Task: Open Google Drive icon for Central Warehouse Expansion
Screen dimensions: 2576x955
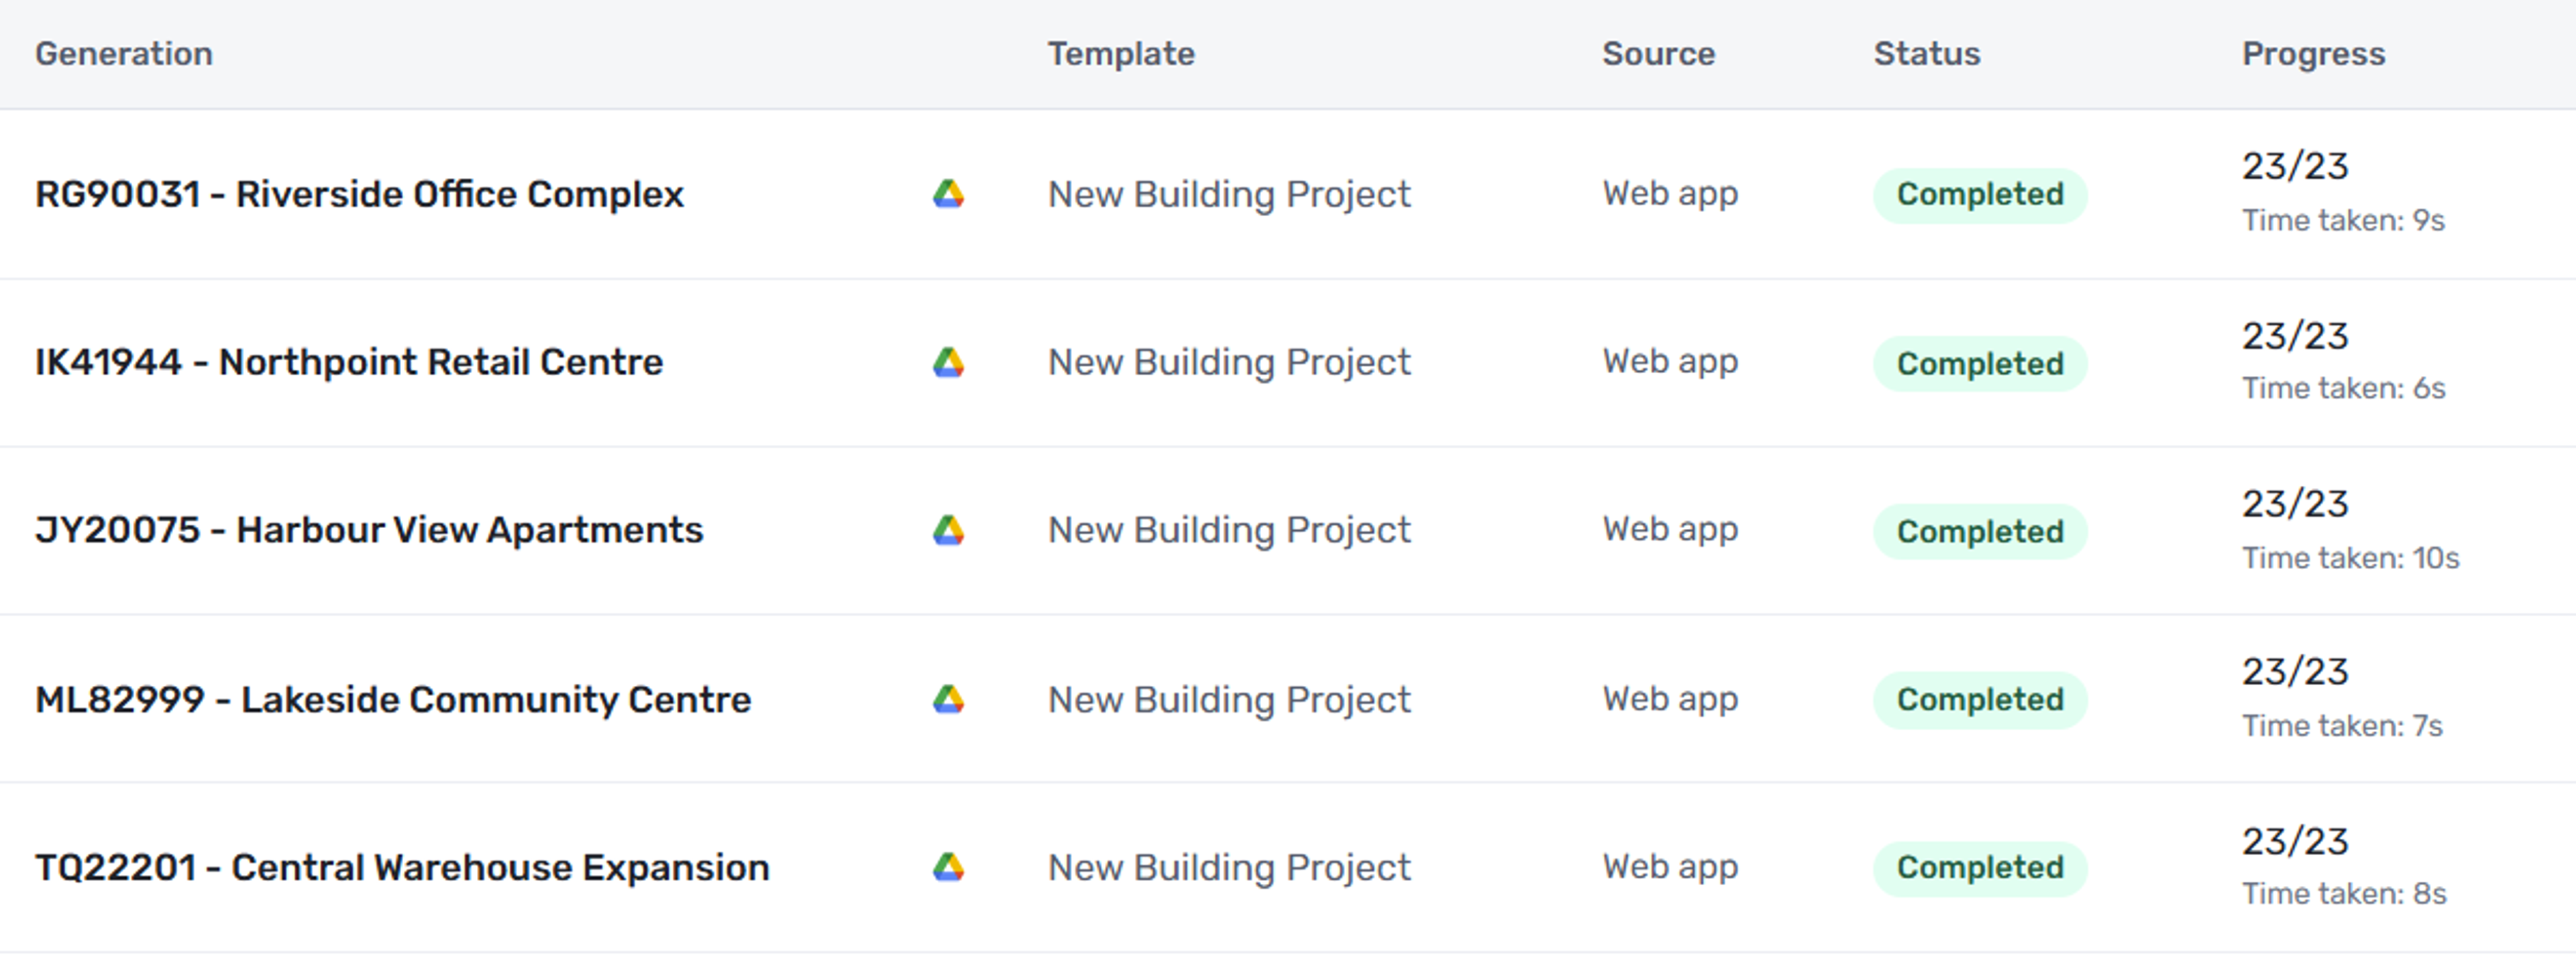Action: 948,867
